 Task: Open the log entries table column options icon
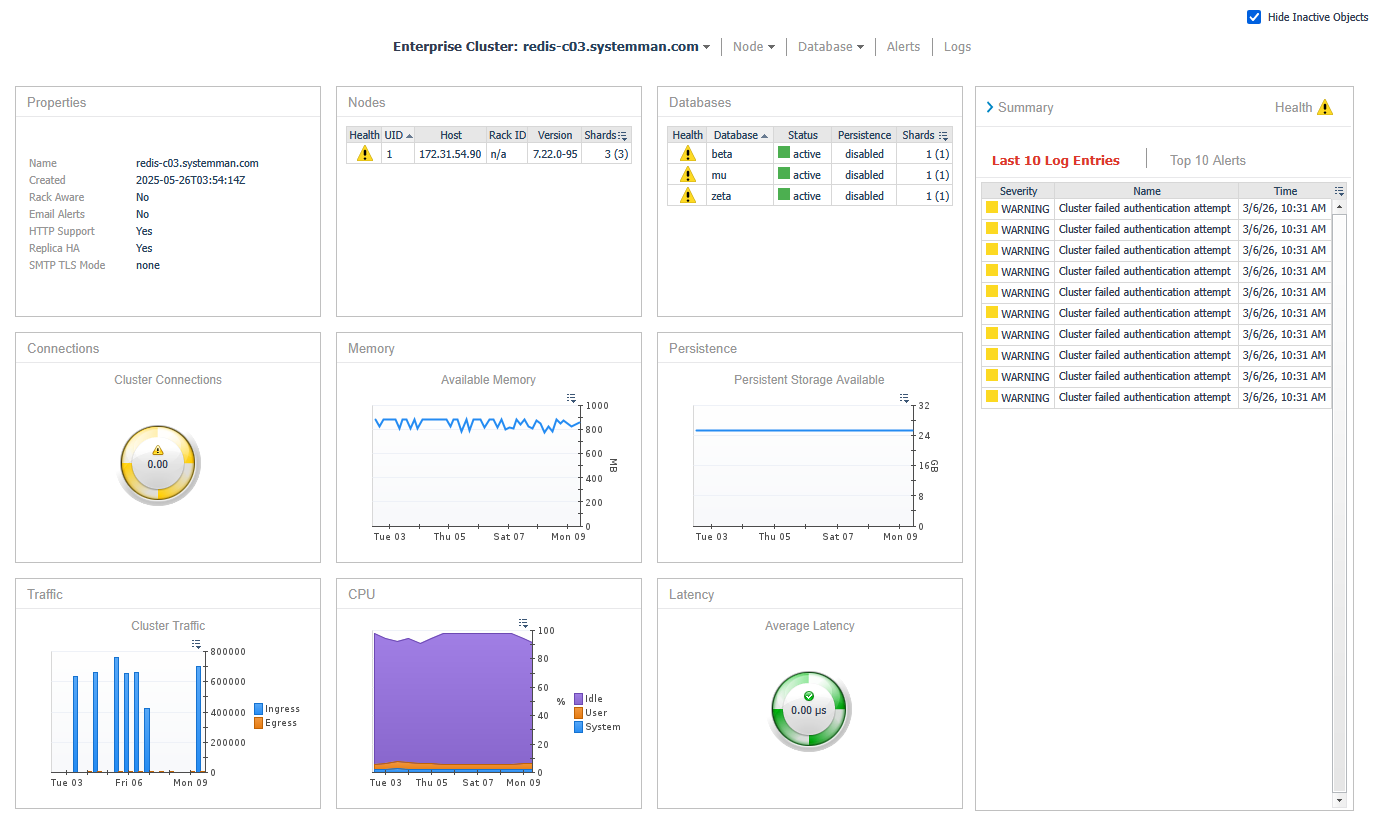pos(1339,191)
